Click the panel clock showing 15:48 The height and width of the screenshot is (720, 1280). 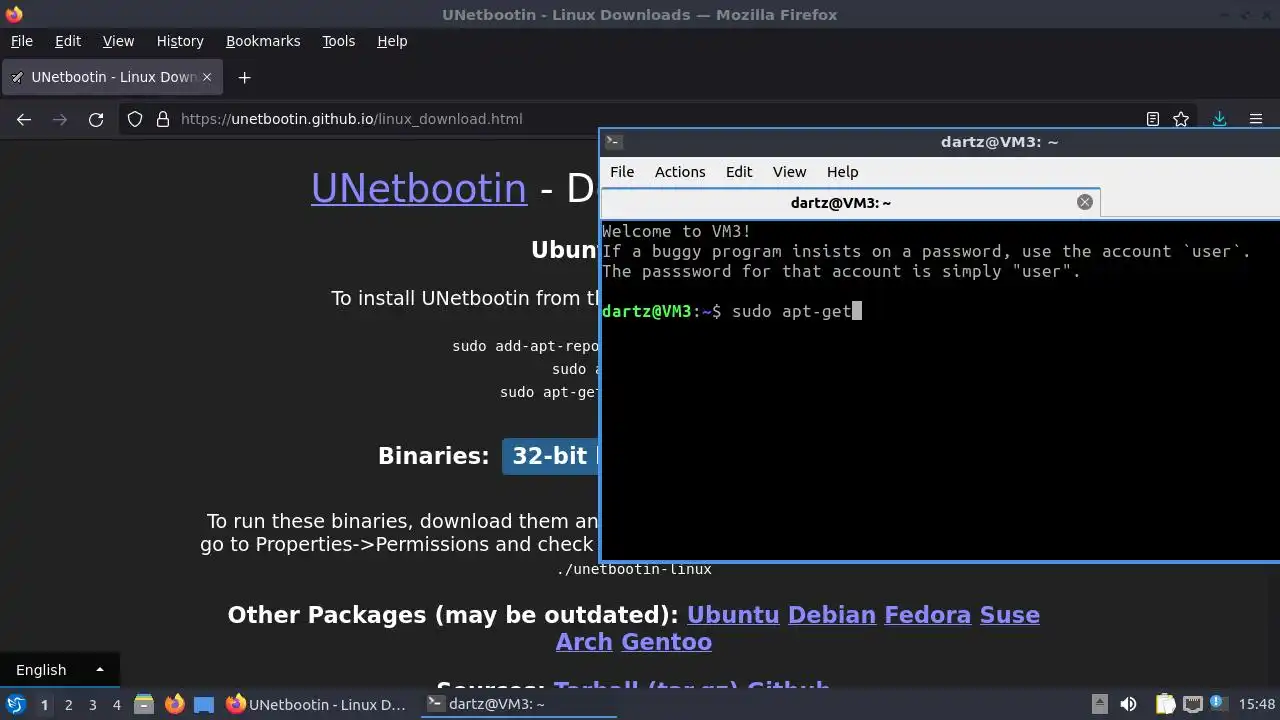click(x=1257, y=705)
